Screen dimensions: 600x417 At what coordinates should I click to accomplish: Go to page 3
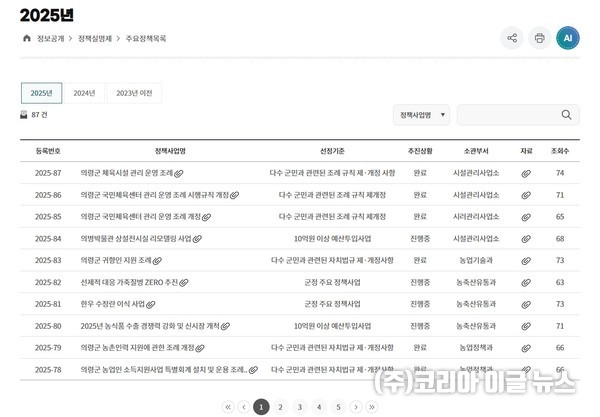300,407
